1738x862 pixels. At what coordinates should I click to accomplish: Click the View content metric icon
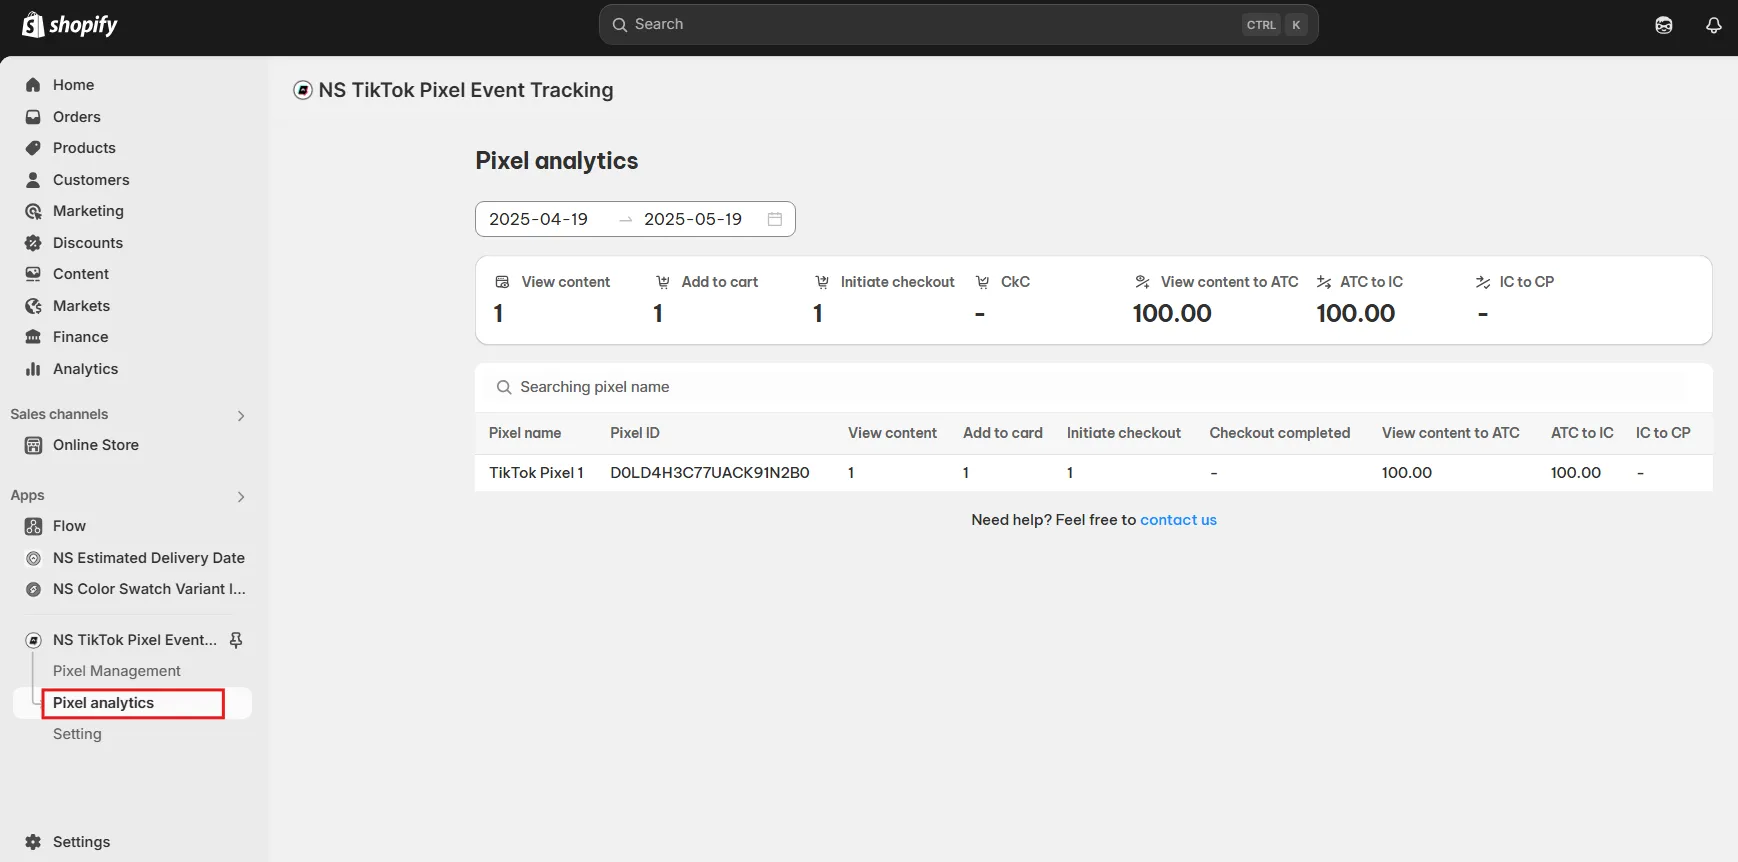coord(502,282)
